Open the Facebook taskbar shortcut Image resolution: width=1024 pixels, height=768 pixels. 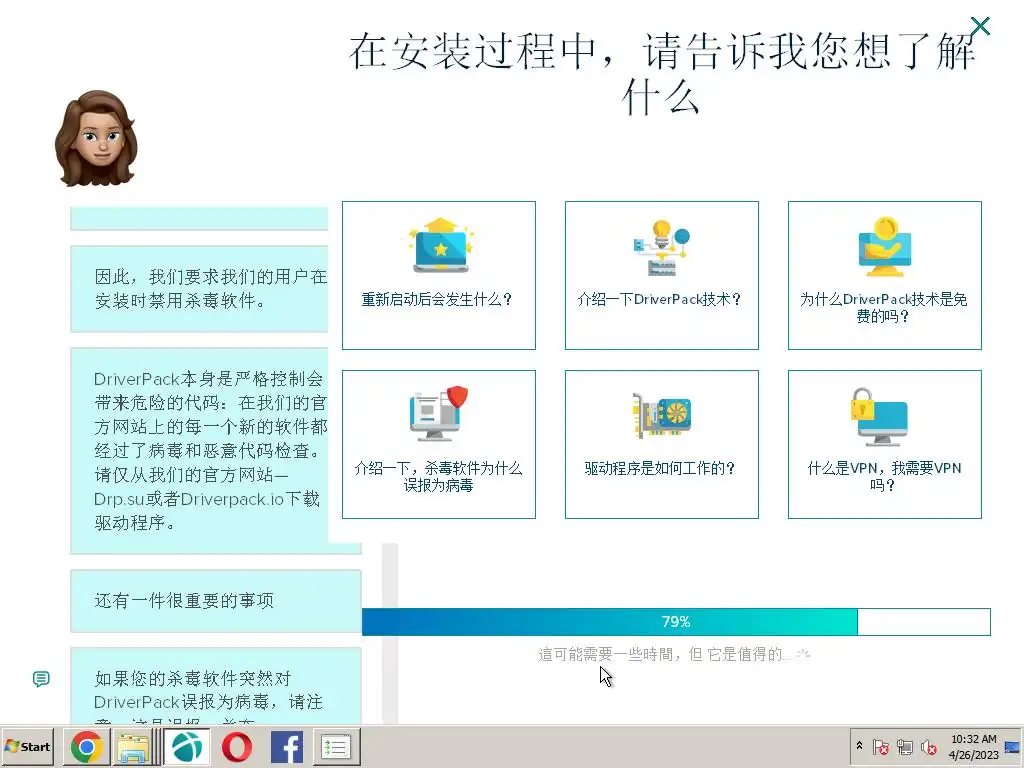point(286,747)
